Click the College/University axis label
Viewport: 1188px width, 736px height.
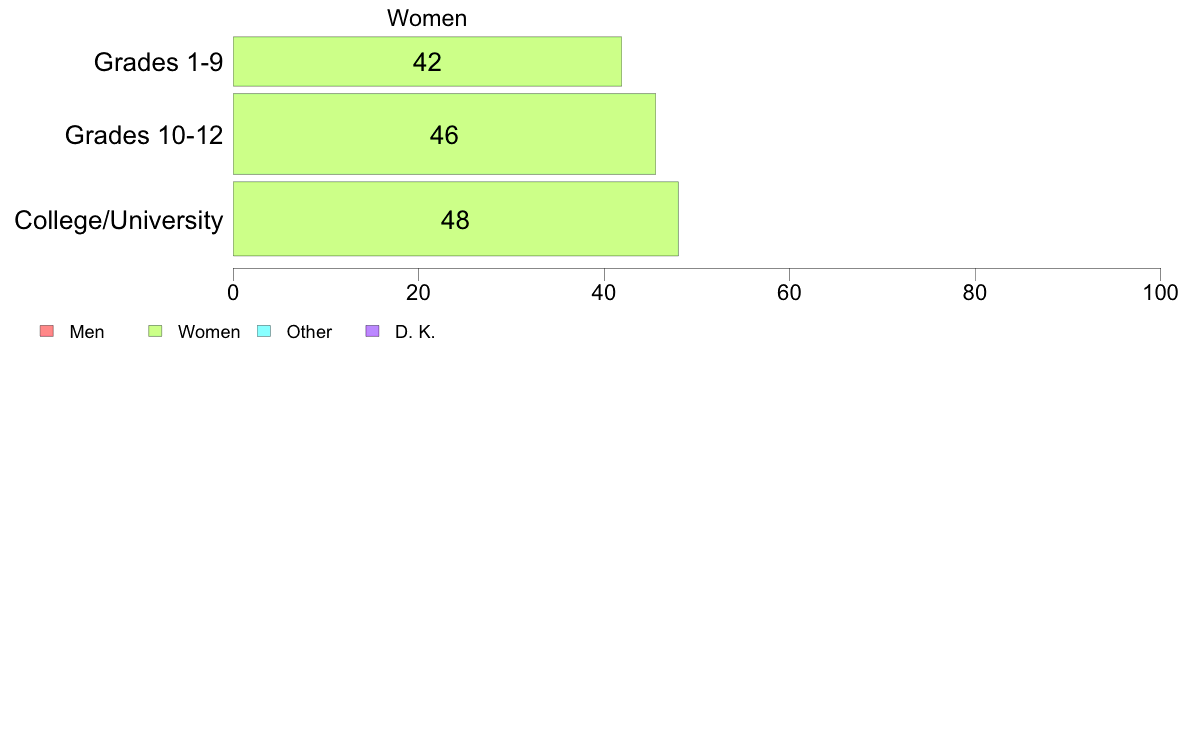[119, 221]
